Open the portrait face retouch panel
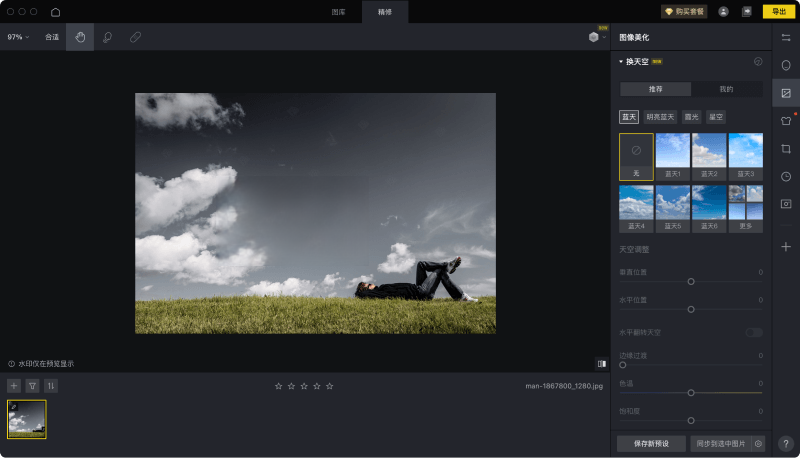Viewport: 800px width, 458px height. click(786, 65)
